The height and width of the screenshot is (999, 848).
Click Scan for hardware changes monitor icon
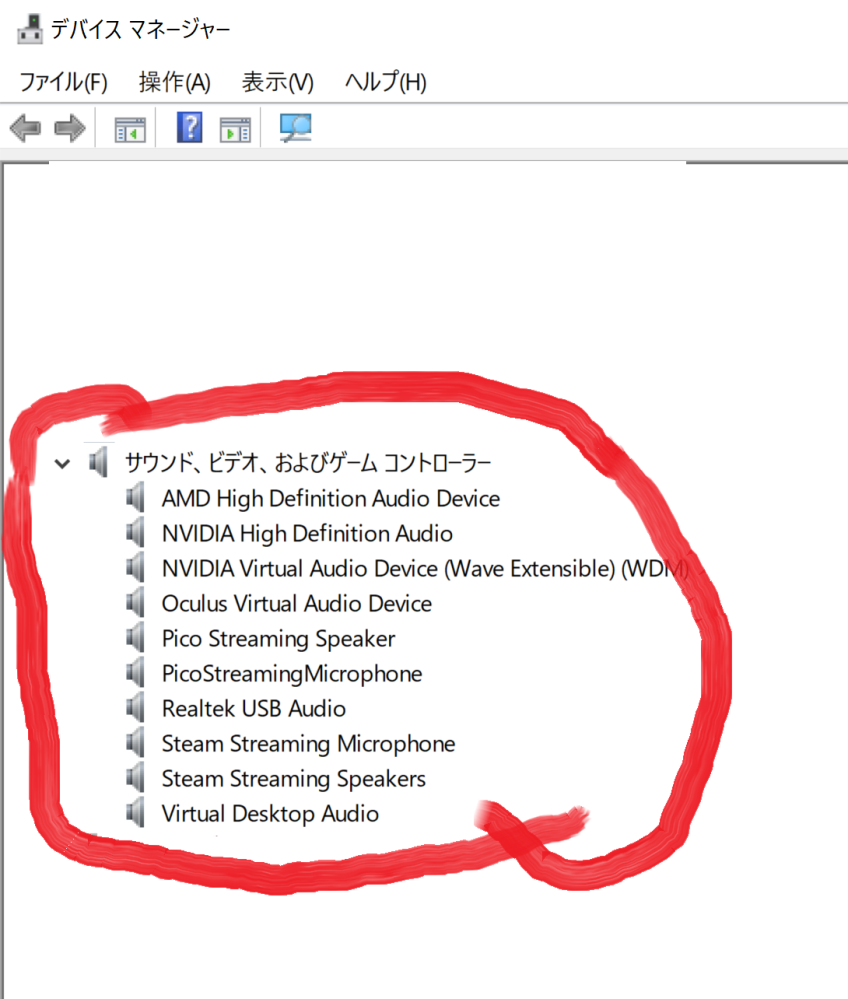(x=296, y=128)
